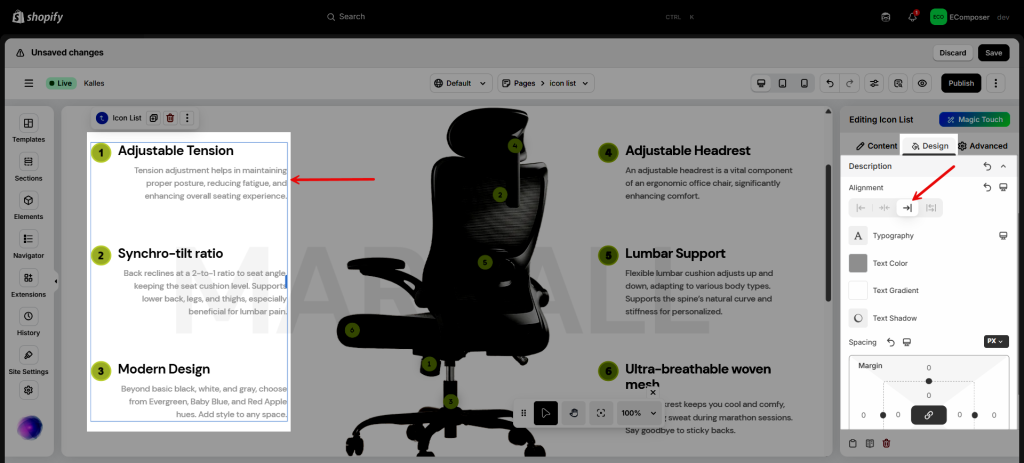
Task: Open the 100% zoom dropdown
Action: 638,412
